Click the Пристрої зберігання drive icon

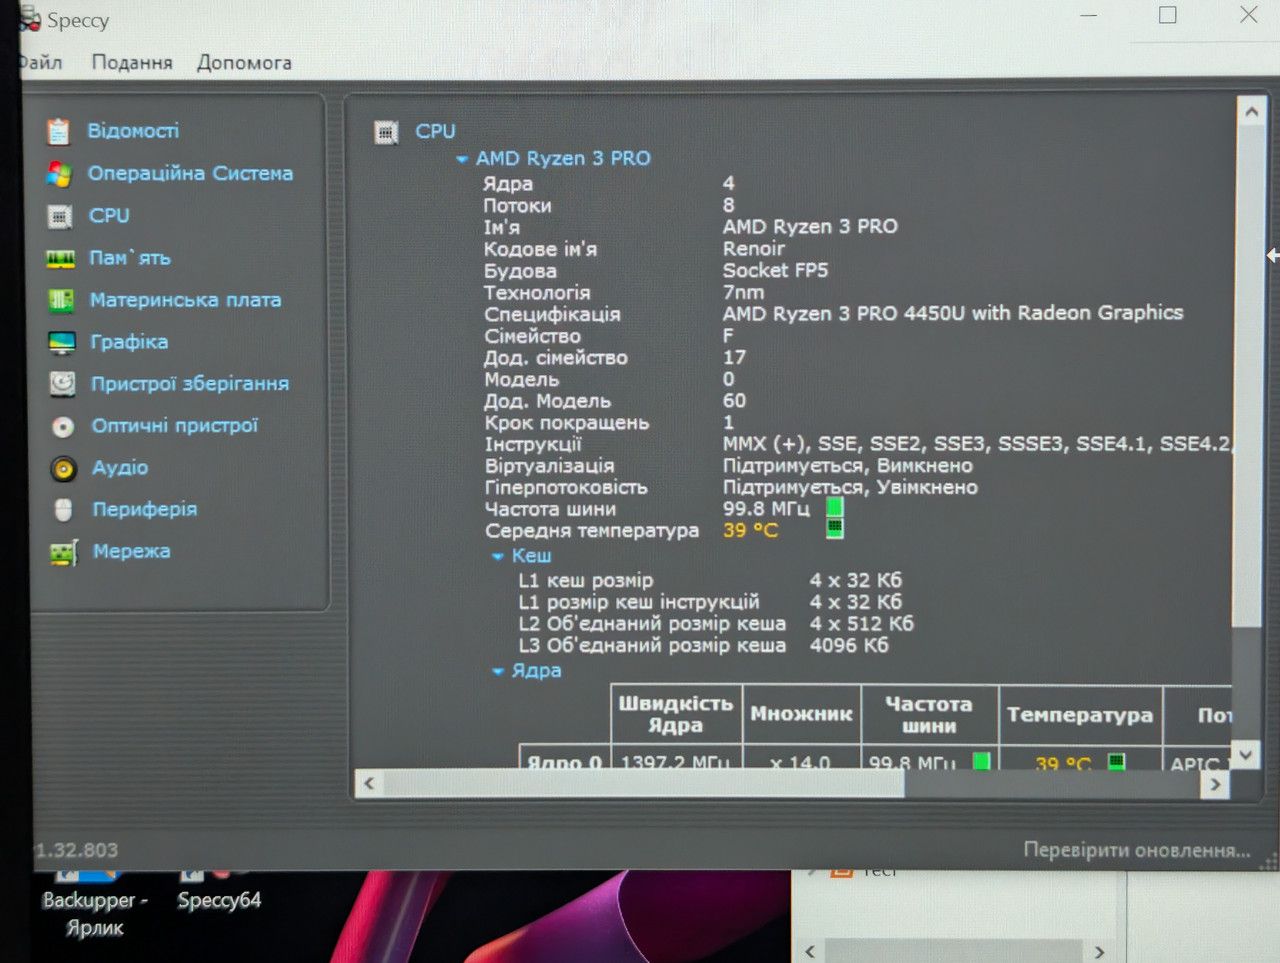coord(62,384)
